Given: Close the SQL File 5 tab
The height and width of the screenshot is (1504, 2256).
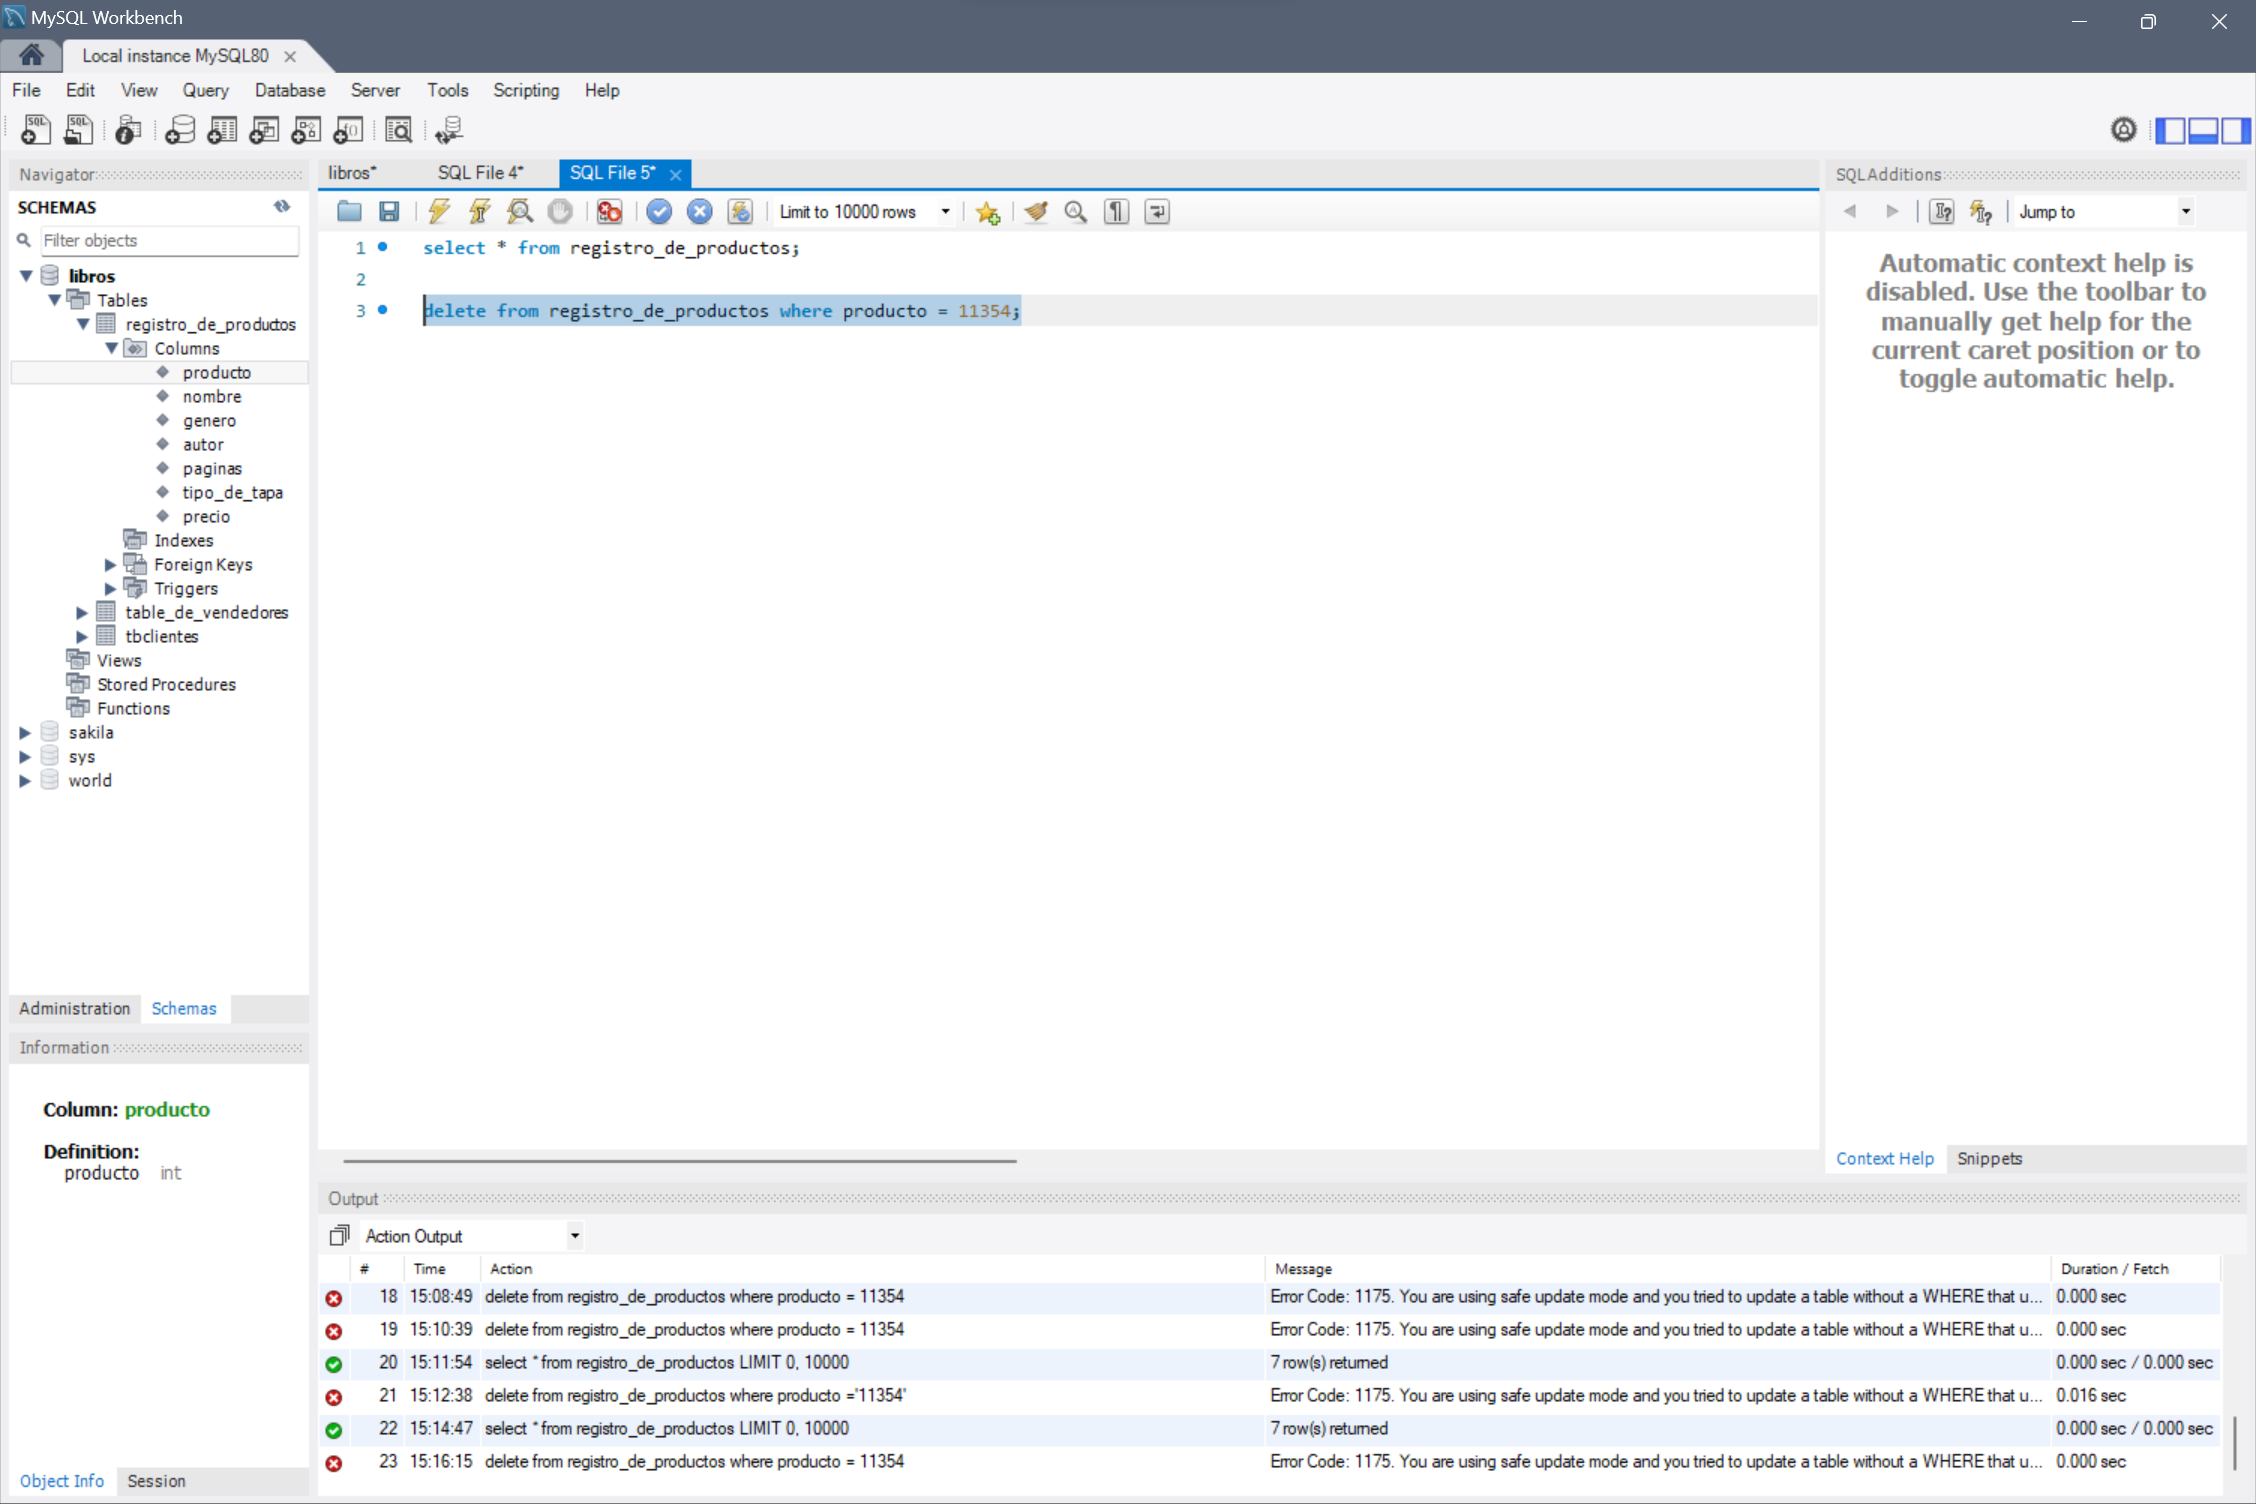Looking at the screenshot, I should 676,174.
